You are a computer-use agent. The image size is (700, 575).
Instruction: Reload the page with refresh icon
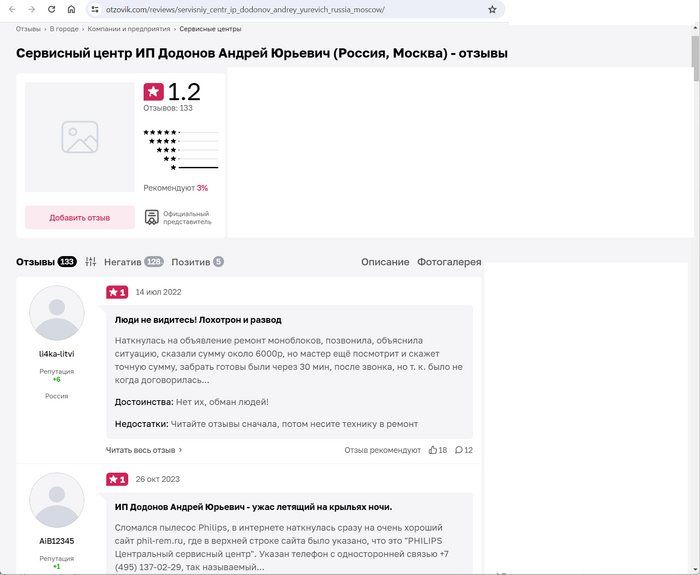[x=51, y=9]
